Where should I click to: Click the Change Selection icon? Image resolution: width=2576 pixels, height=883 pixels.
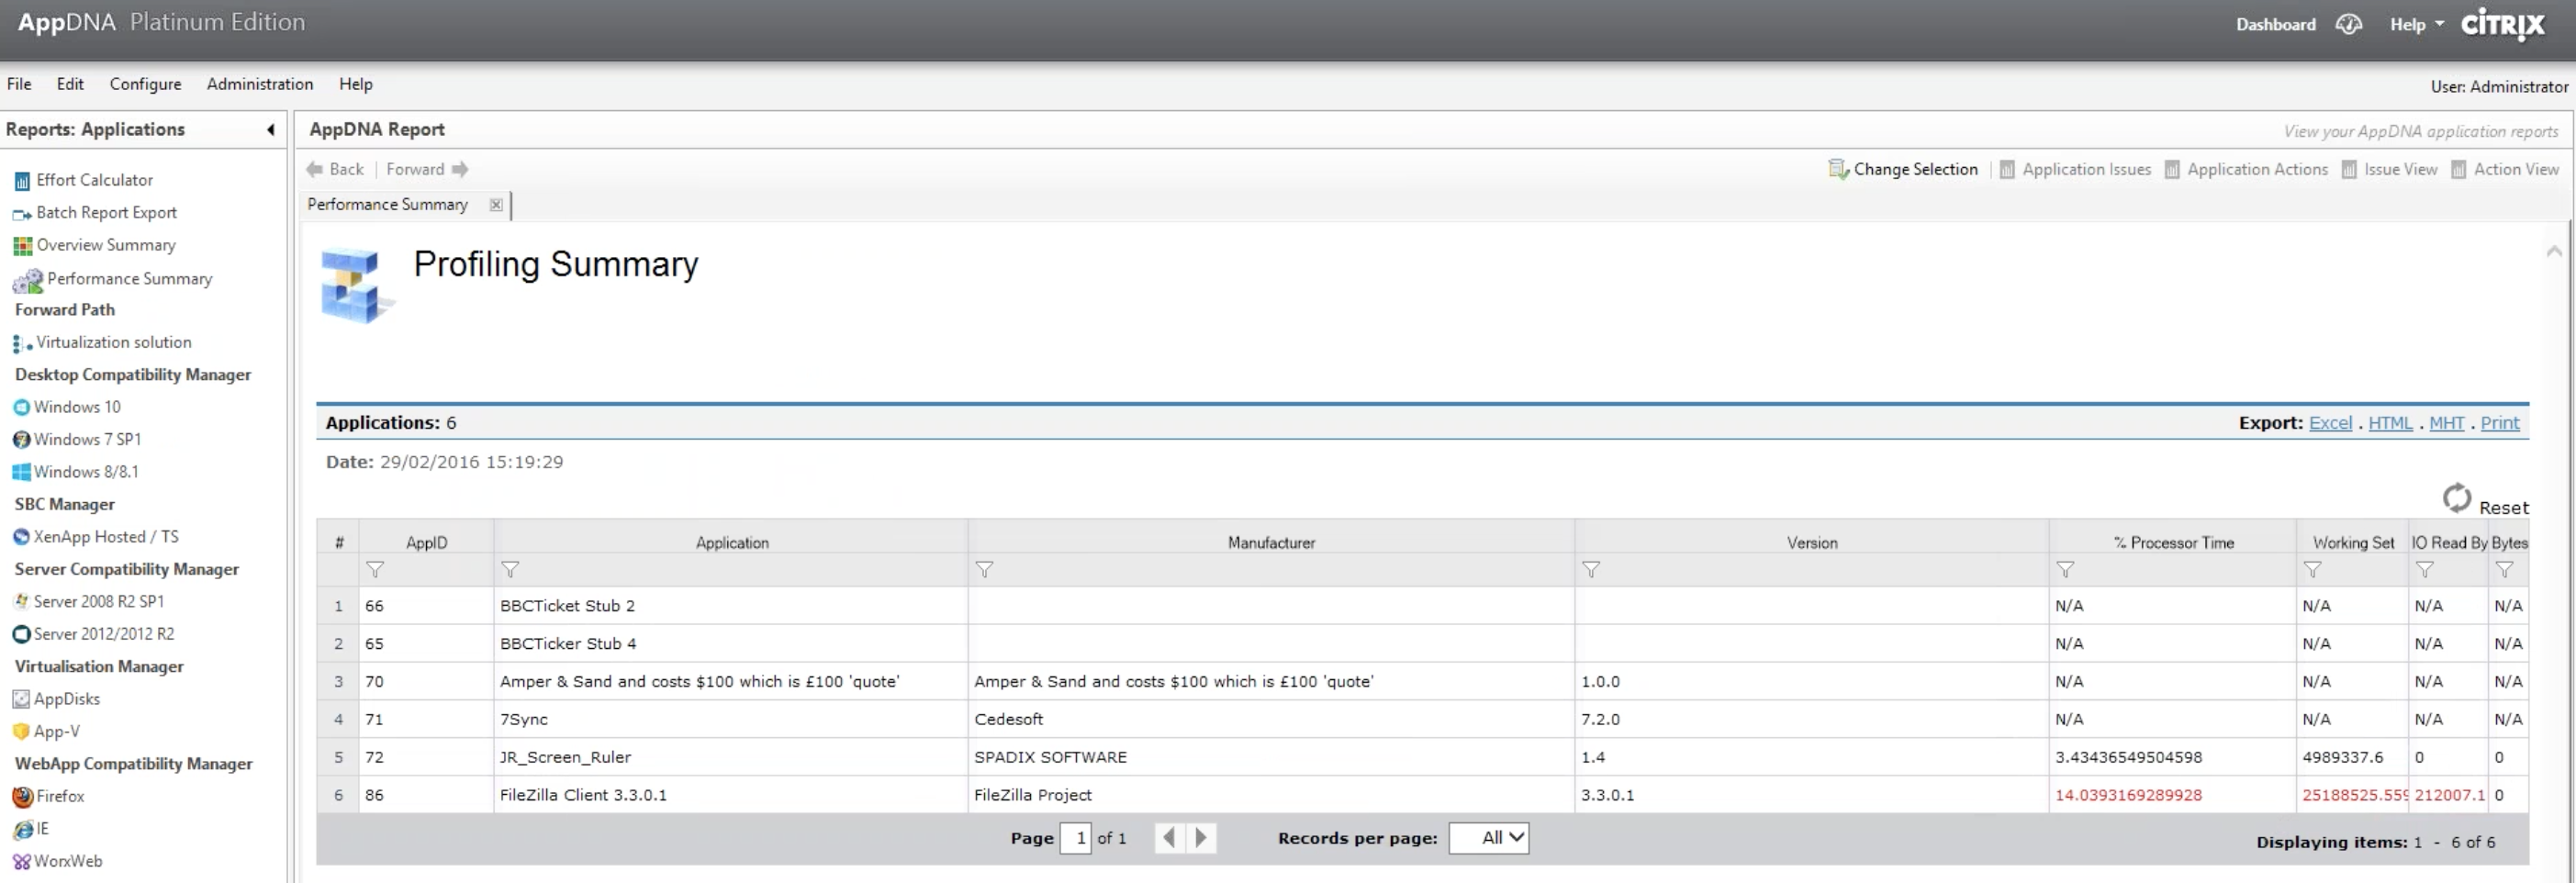[x=1838, y=170]
